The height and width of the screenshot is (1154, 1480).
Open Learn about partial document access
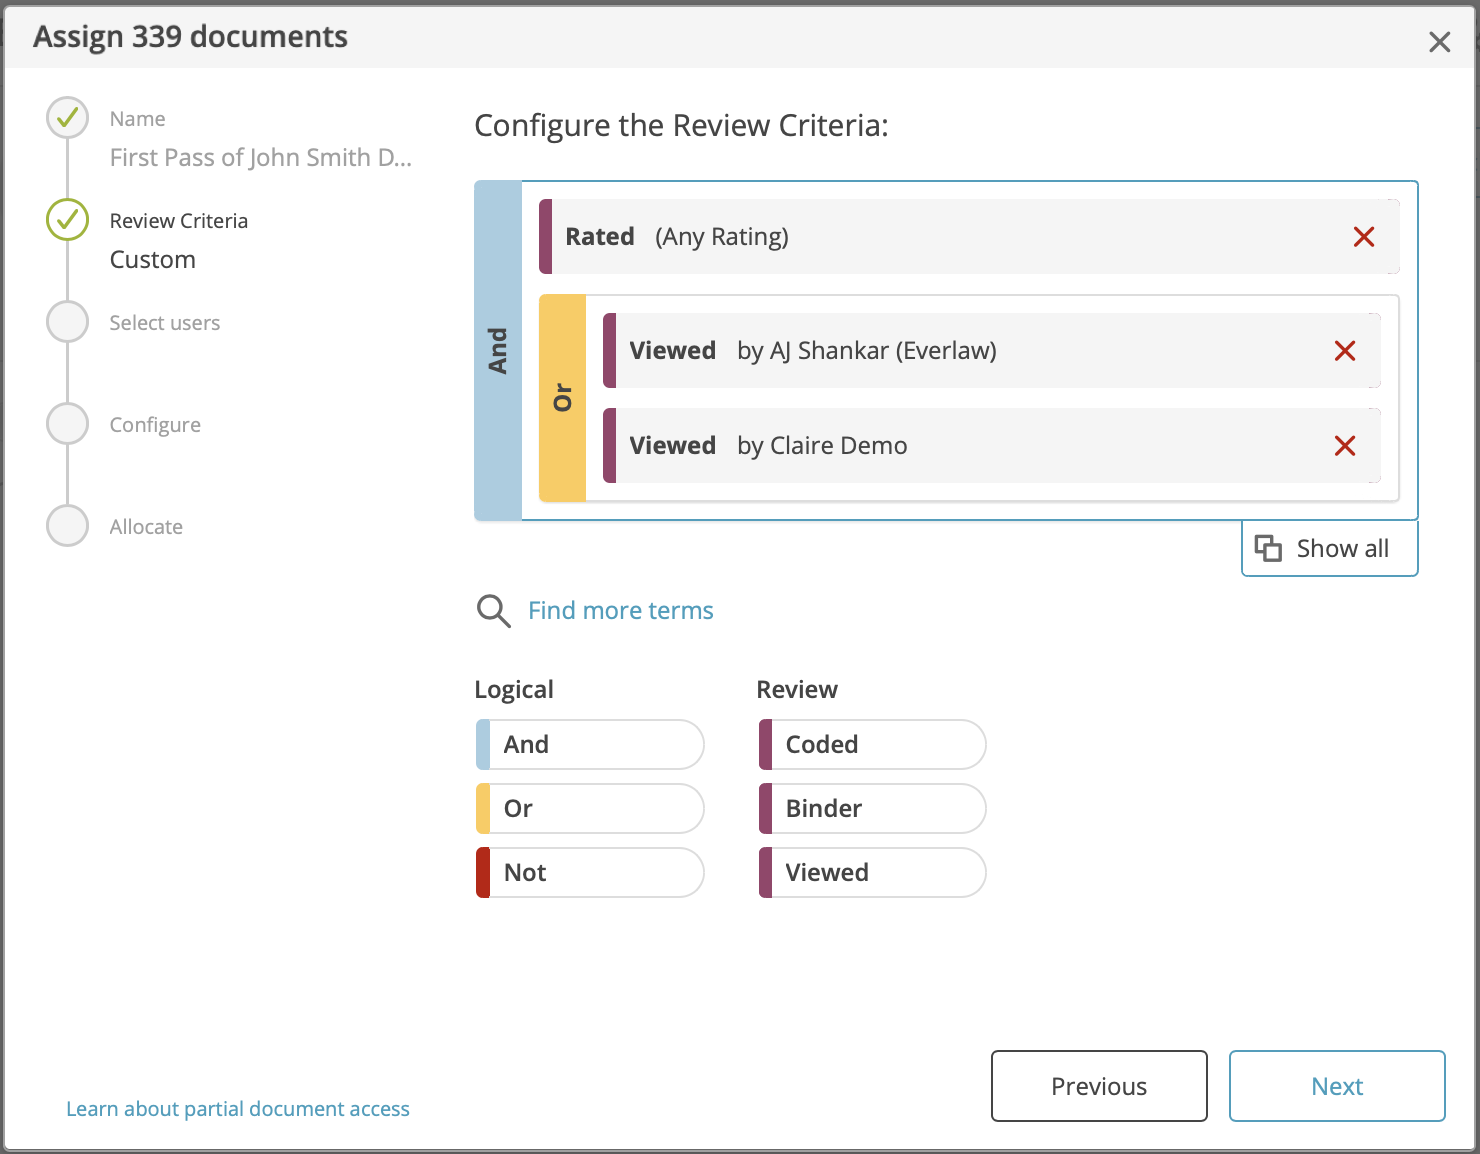tap(237, 1108)
